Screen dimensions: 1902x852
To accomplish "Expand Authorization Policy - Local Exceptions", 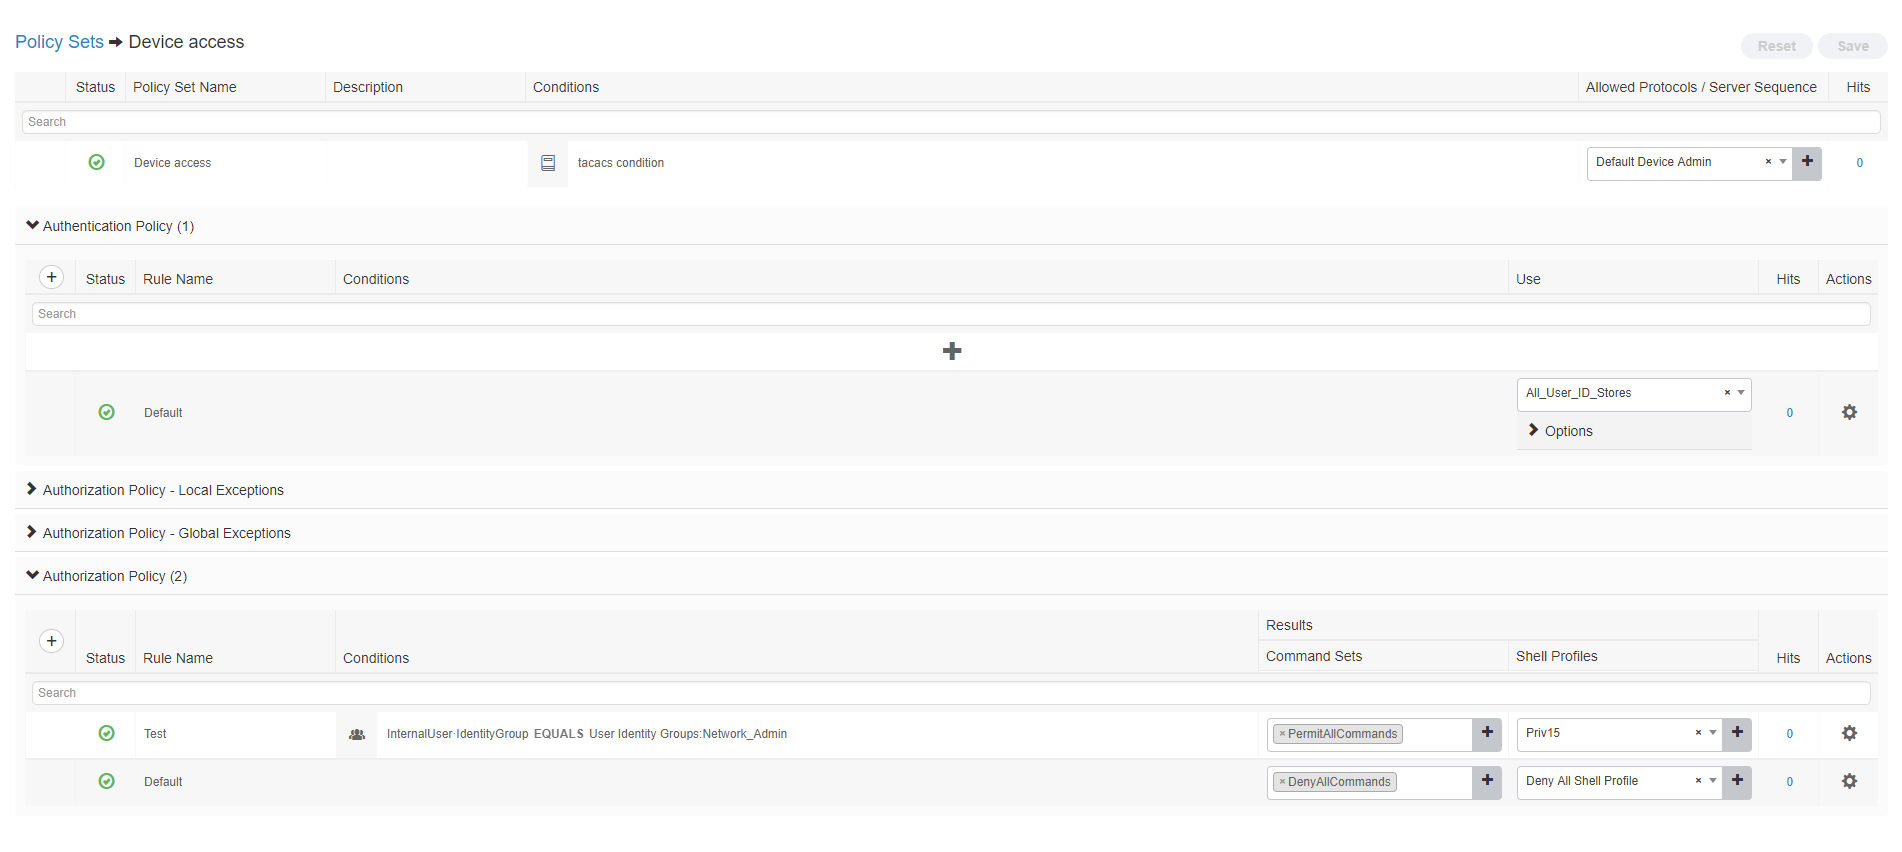I will [163, 490].
